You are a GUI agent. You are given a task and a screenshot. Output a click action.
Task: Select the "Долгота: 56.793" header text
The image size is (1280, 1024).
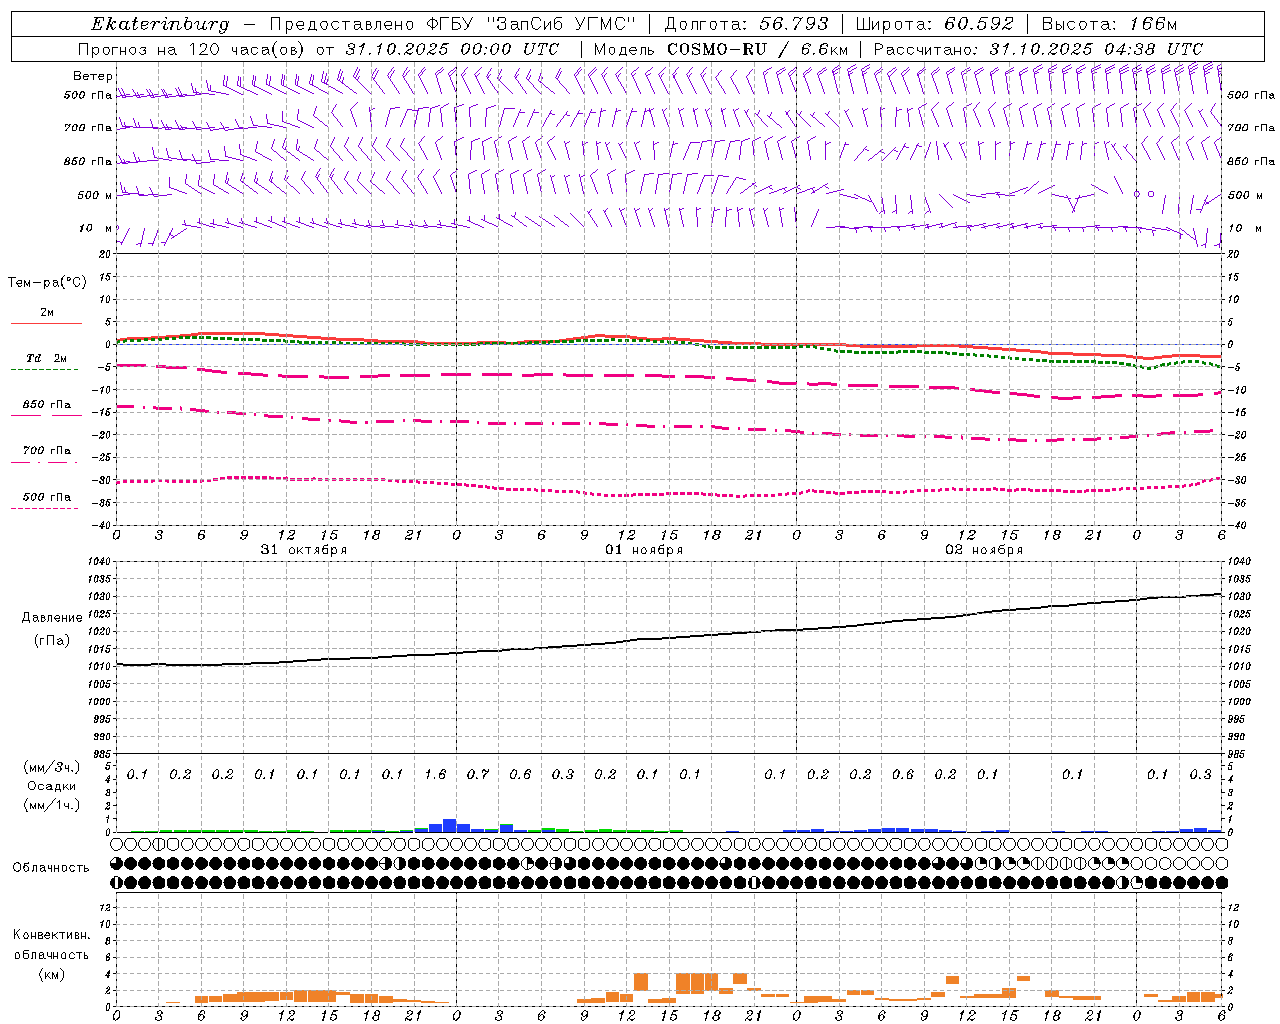pos(746,24)
